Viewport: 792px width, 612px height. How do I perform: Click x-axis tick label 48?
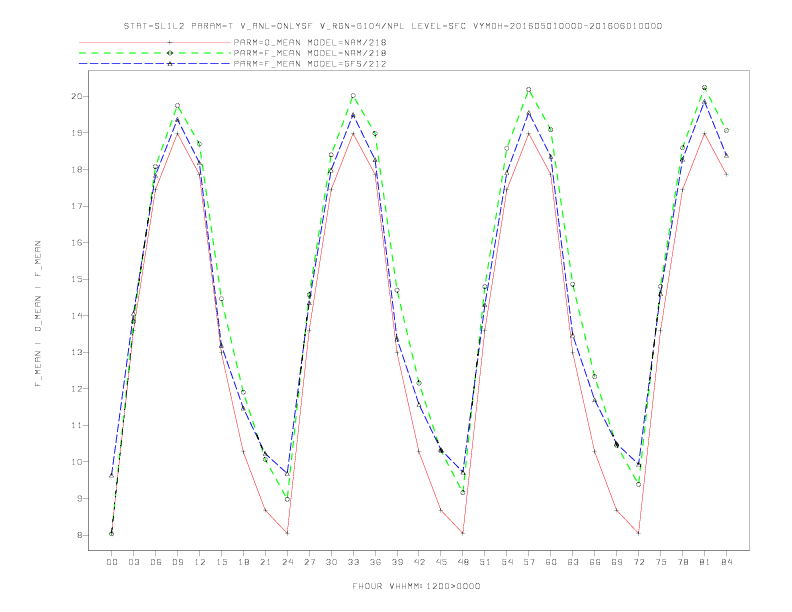(x=463, y=562)
